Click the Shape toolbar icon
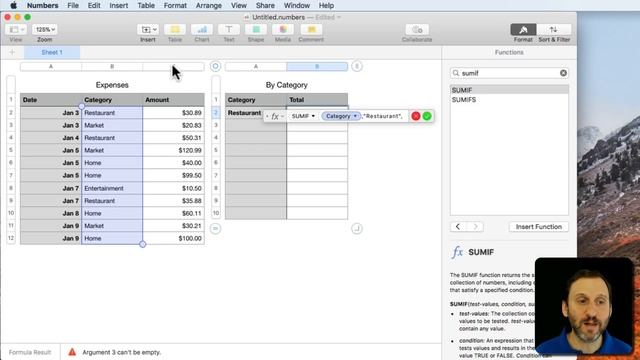The height and width of the screenshot is (360, 640). [x=256, y=29]
